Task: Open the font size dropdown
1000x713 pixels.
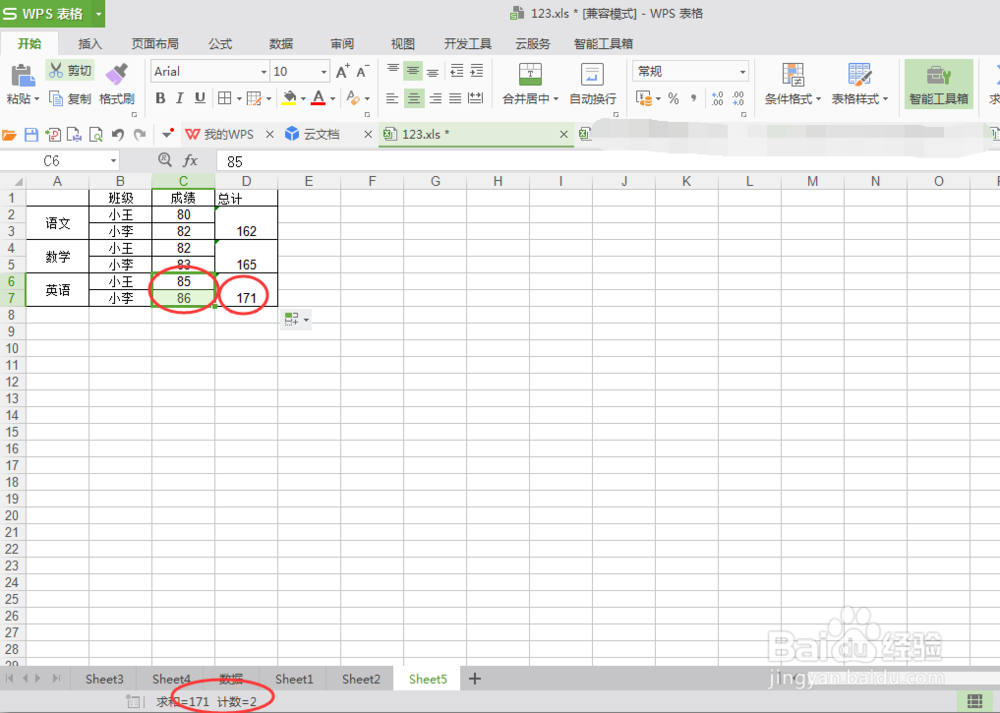Action: coord(323,72)
